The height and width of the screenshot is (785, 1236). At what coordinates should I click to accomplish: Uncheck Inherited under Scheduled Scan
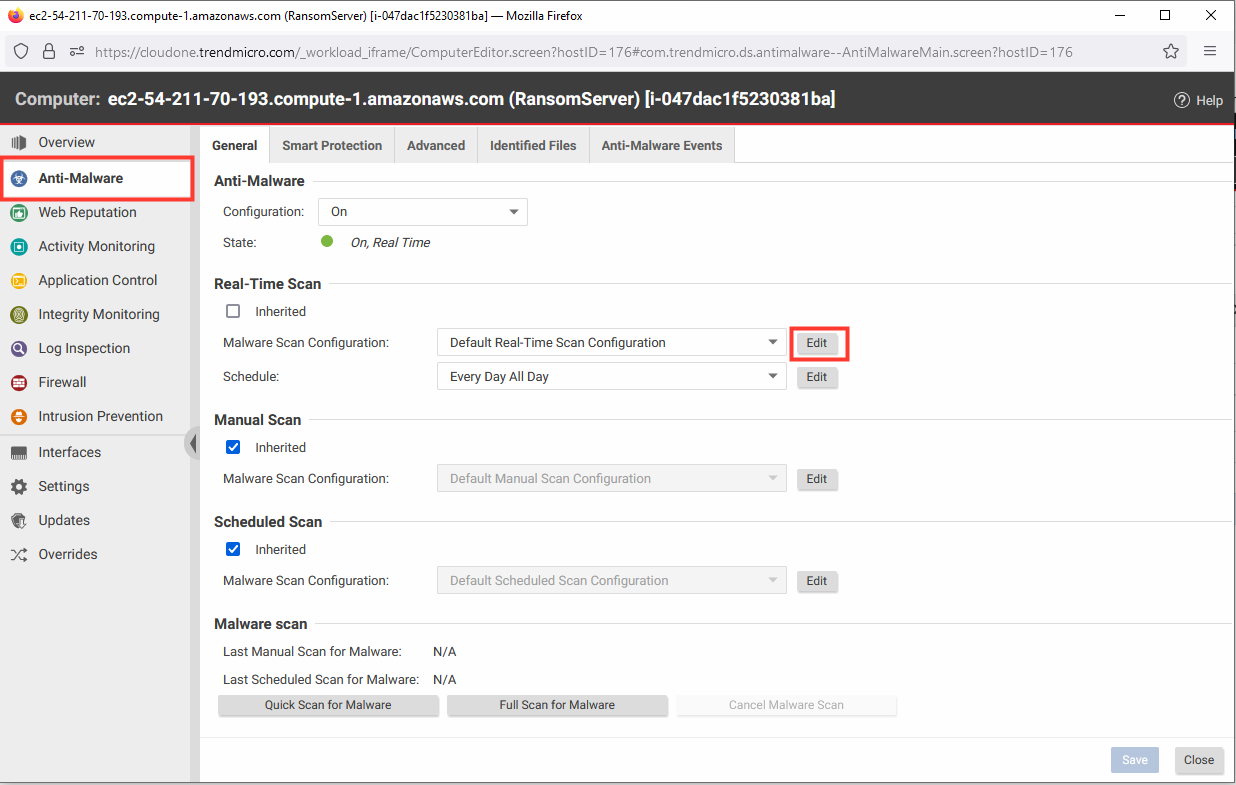coord(233,549)
